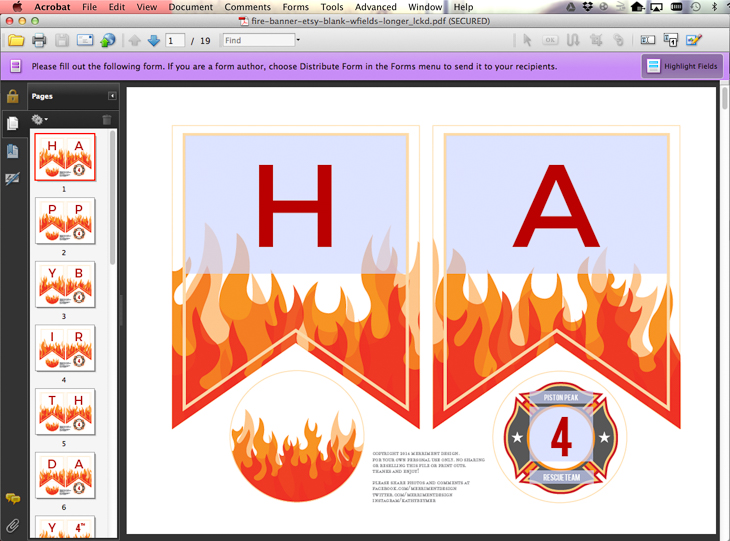This screenshot has height=541, width=730.
Task: Select page 2 thumbnail with P P
Action: click(x=65, y=221)
